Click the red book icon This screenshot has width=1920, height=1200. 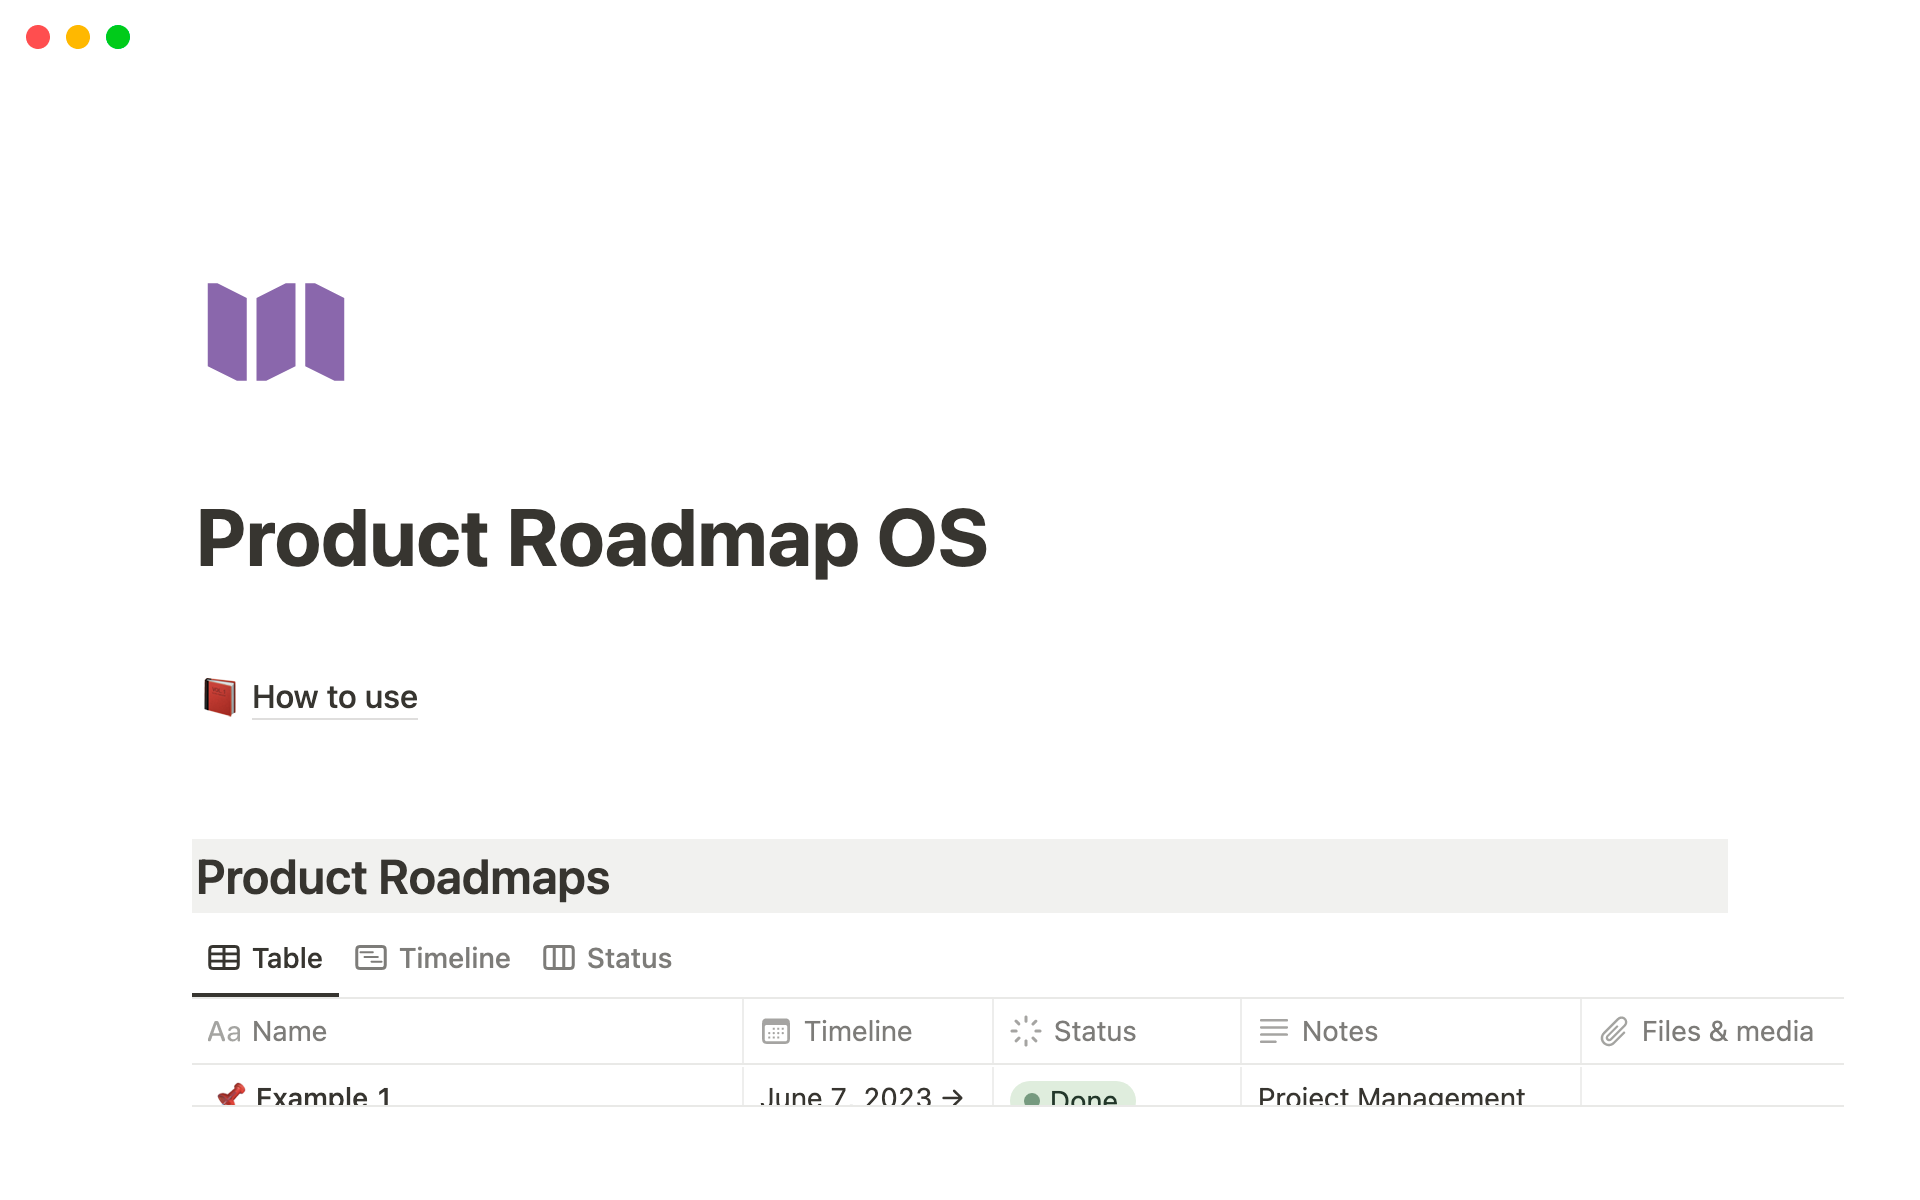click(x=220, y=697)
